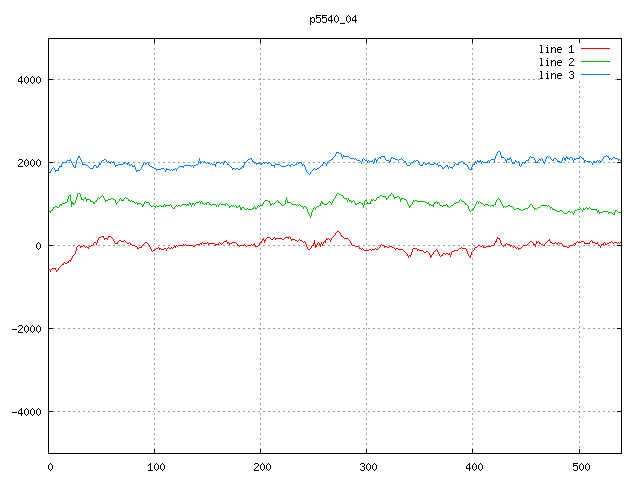Click the 300 x-axis tick label
The width and height of the screenshot is (640, 480).
tap(368, 467)
